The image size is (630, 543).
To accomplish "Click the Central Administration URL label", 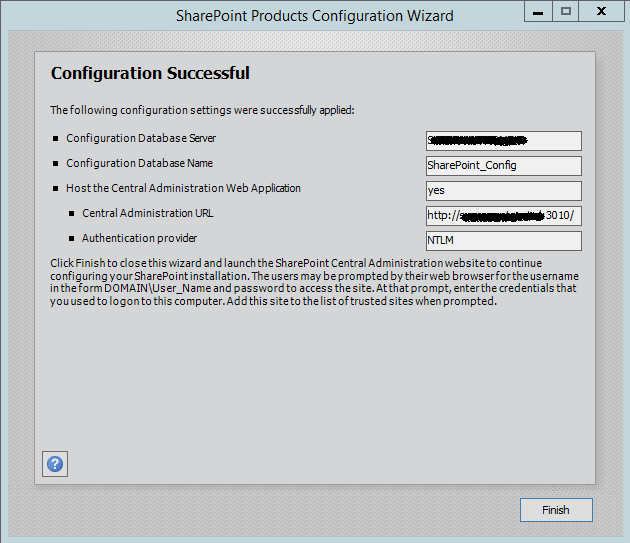I will 148,213.
